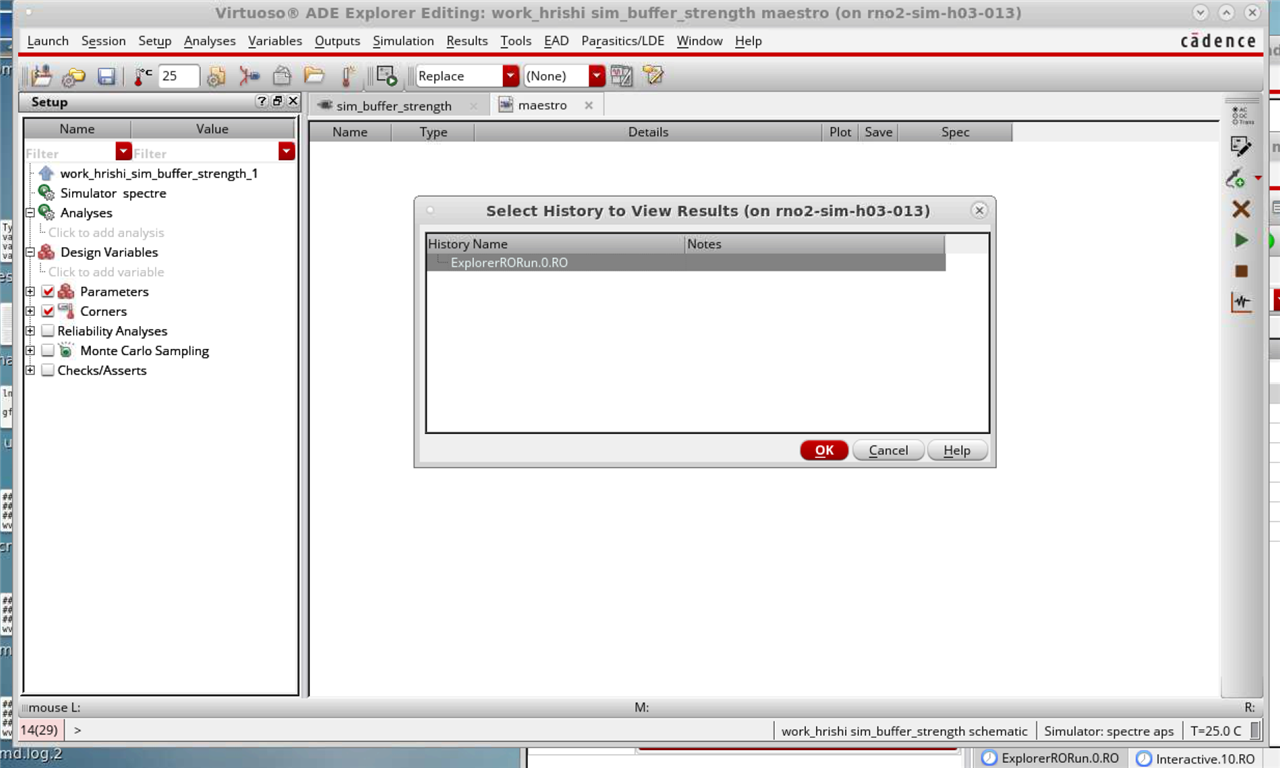Open the red dropdown arrow beside add probe icon

coord(1258,179)
